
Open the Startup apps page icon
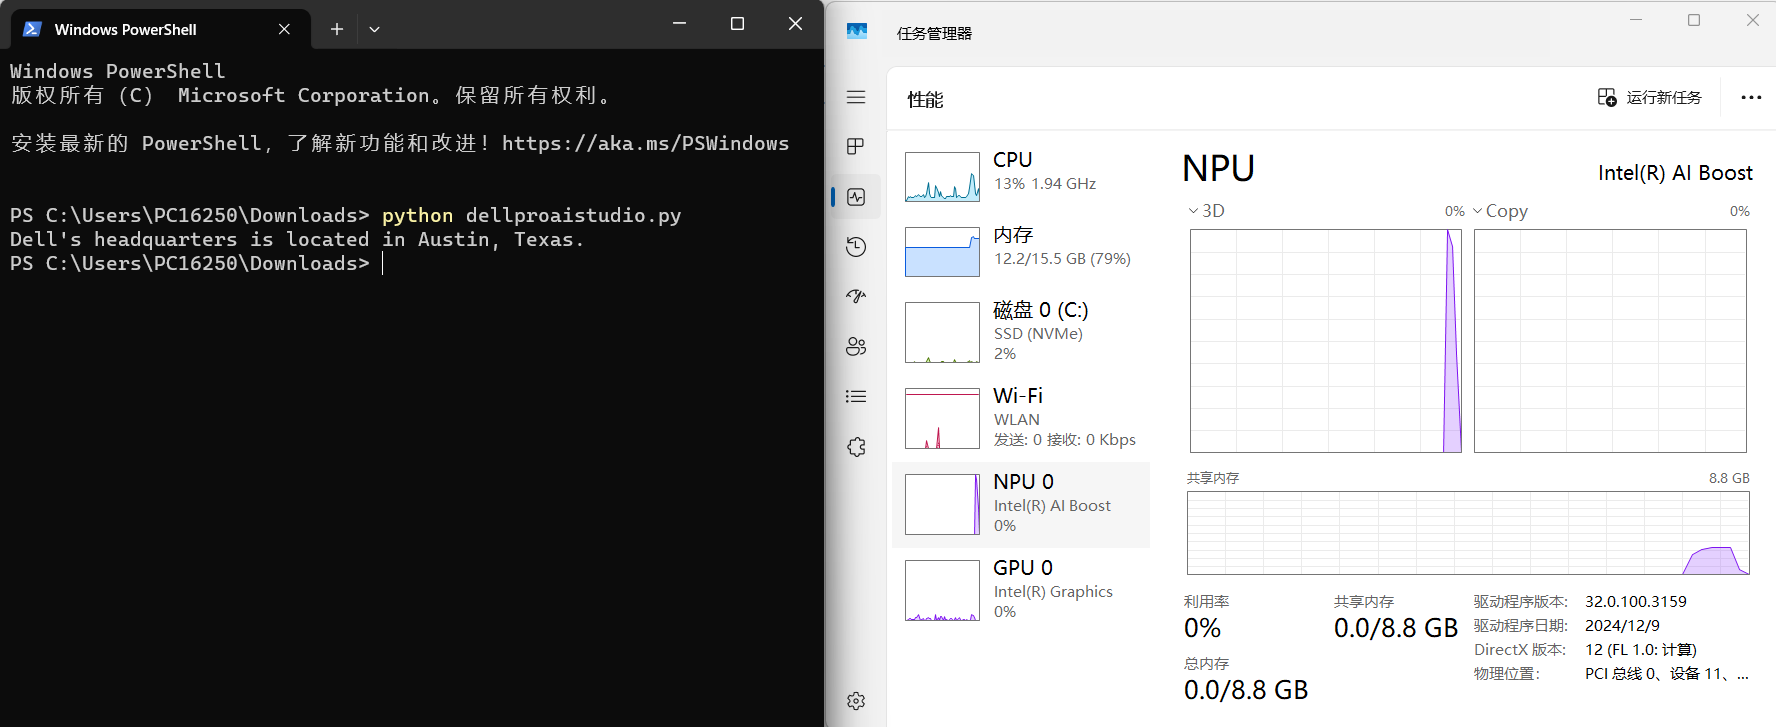[856, 297]
